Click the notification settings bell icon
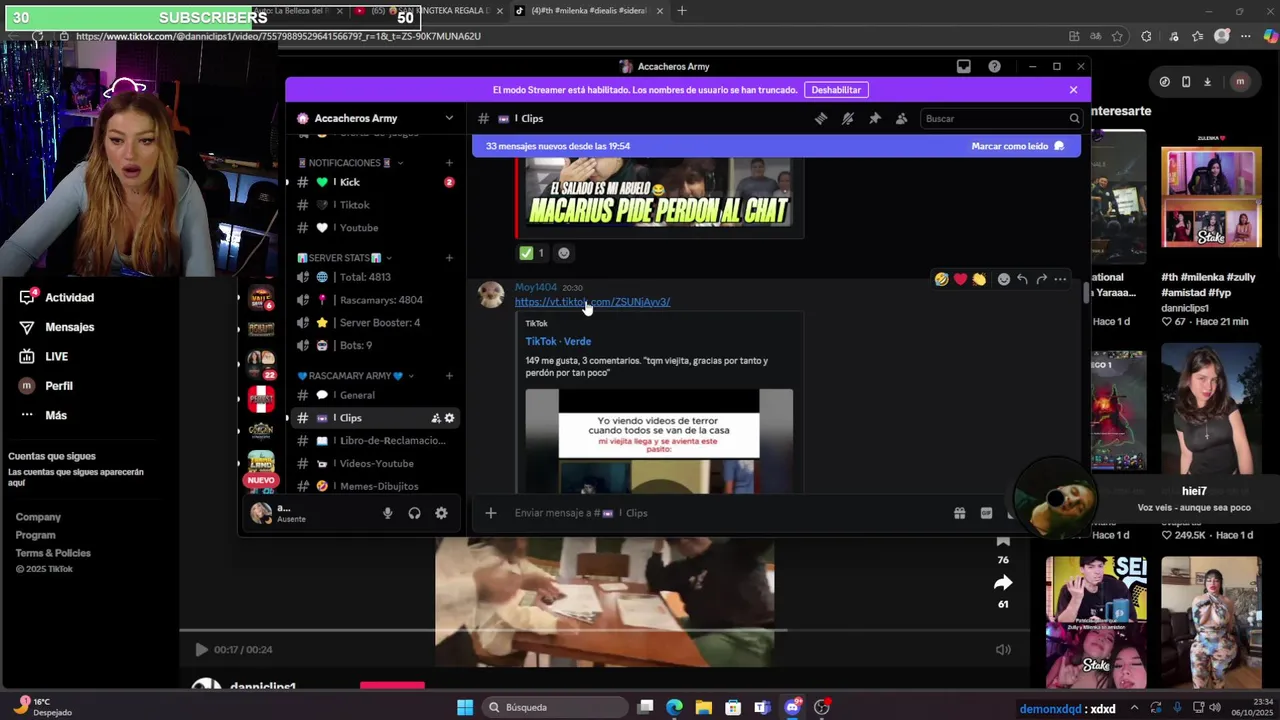 coord(847,118)
